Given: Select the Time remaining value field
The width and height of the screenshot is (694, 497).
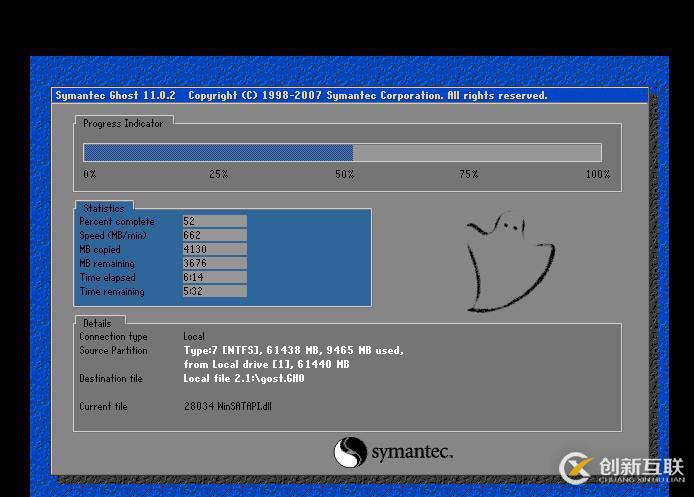Looking at the screenshot, I should (x=214, y=291).
